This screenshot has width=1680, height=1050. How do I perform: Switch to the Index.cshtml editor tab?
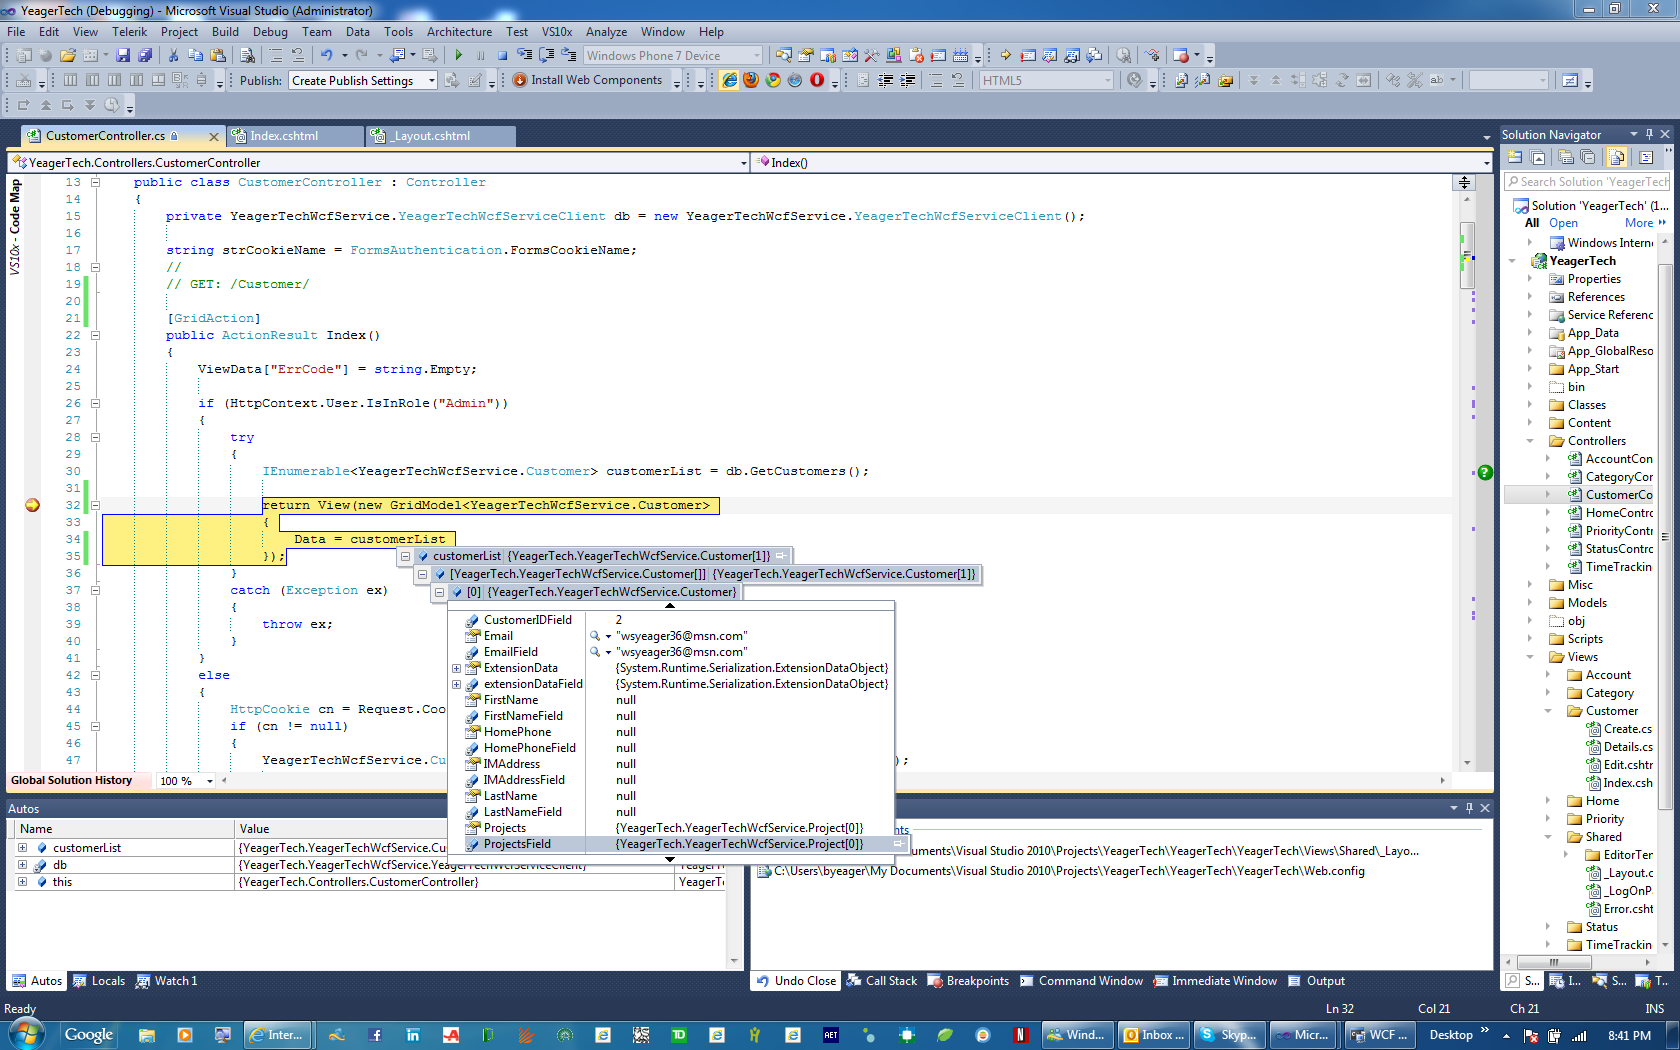tap(294, 136)
